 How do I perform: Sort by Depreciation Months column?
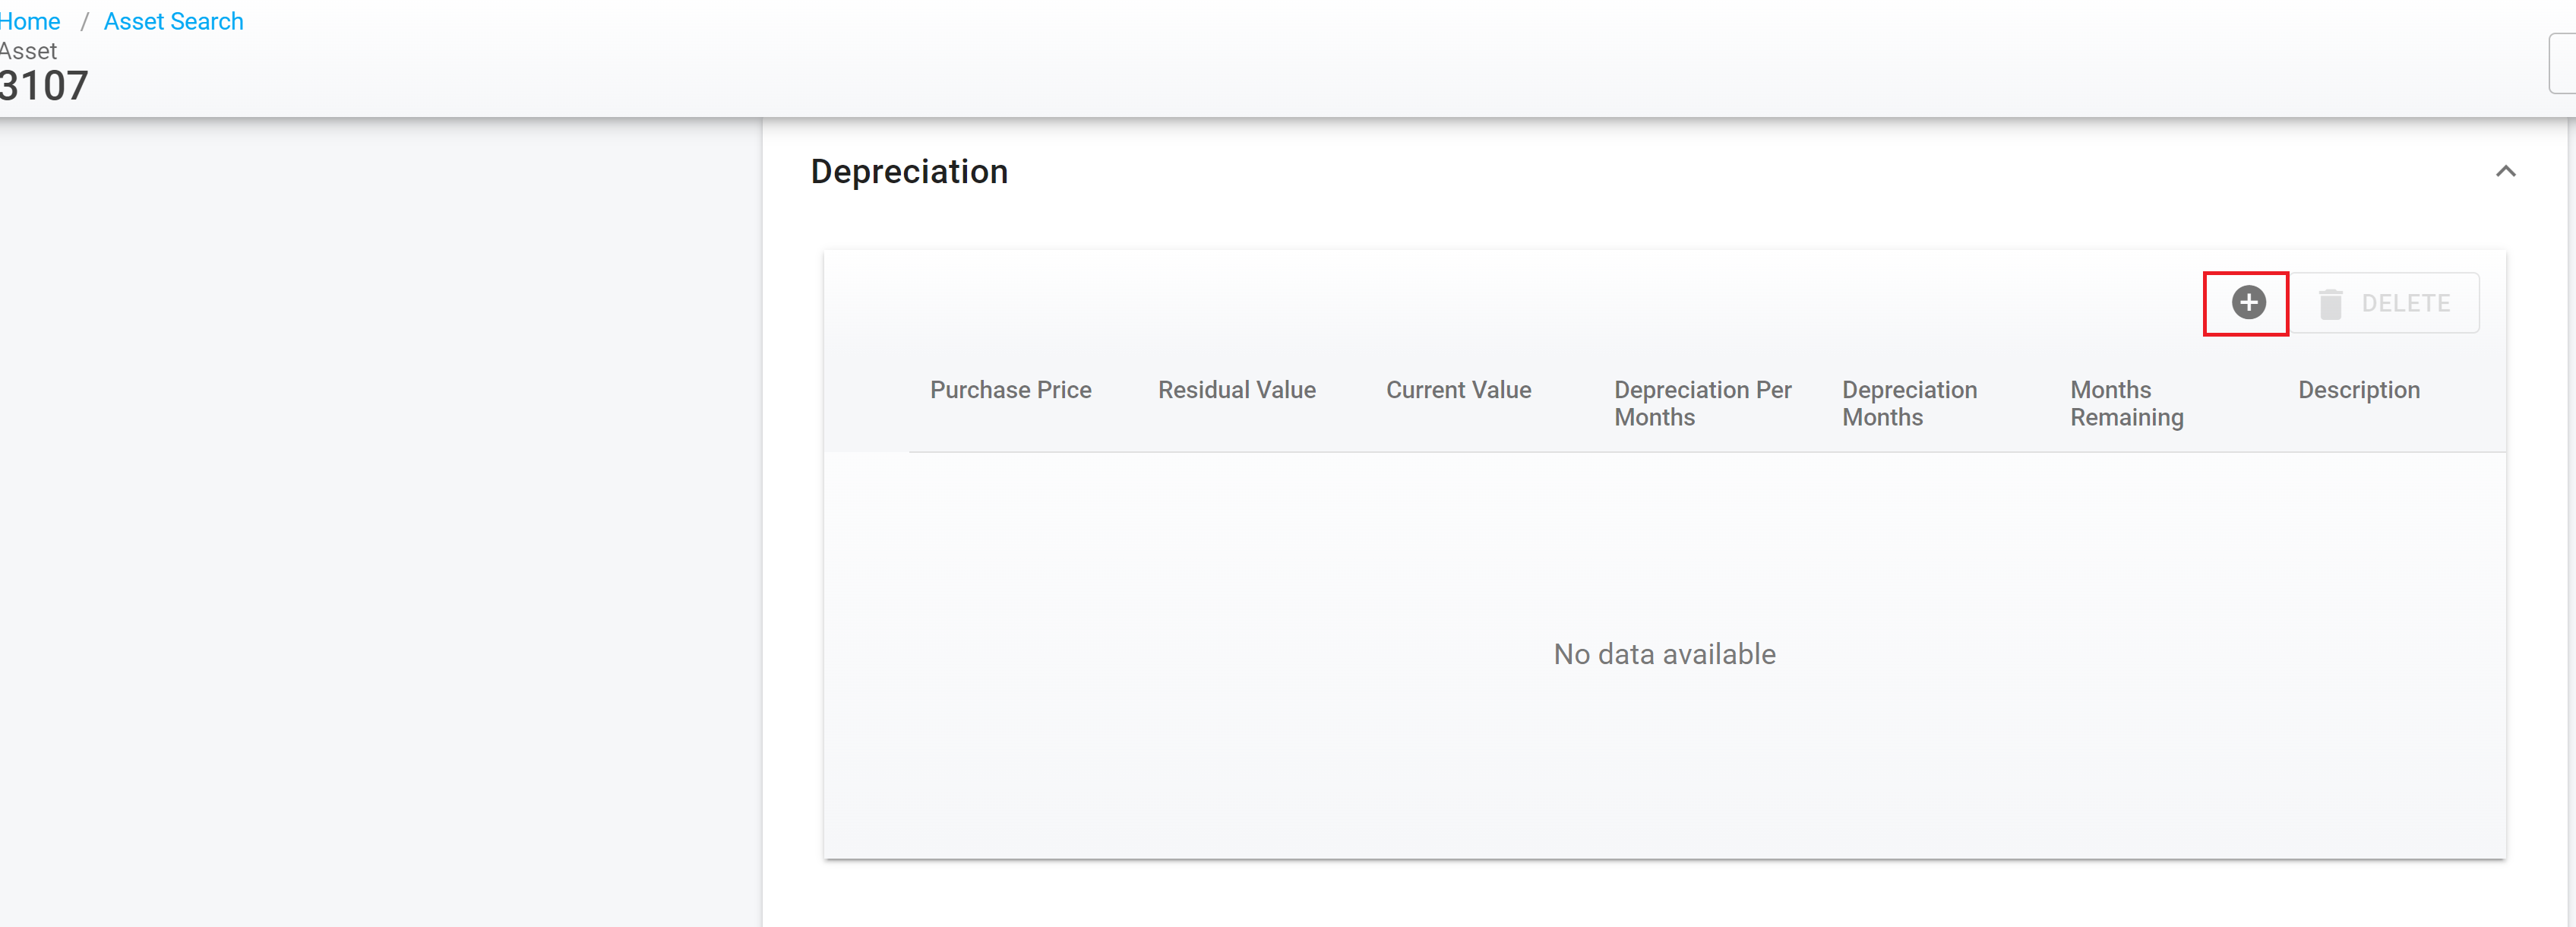pyautogui.click(x=1909, y=403)
